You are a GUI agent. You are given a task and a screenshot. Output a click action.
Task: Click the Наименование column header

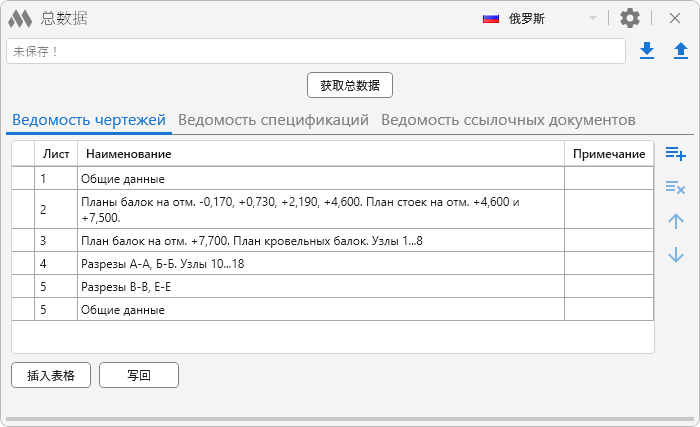(320, 153)
